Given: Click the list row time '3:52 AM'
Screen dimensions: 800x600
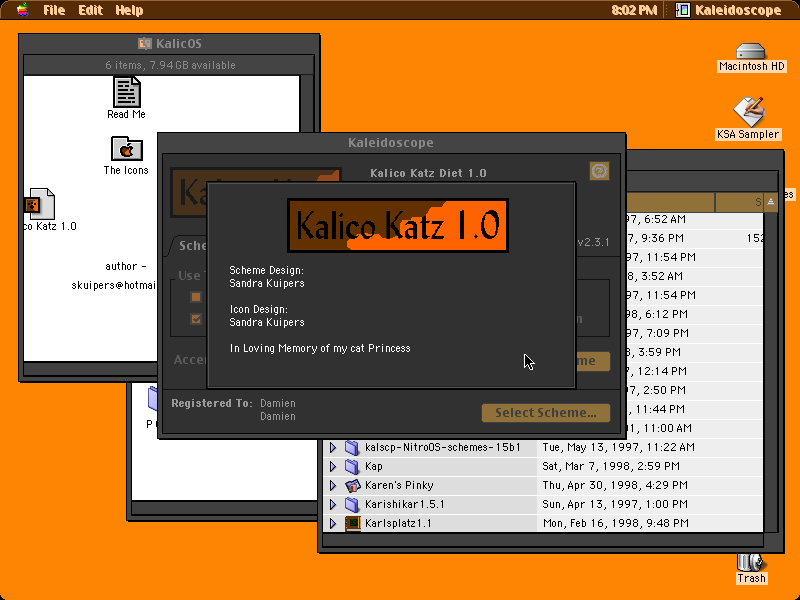Looking at the screenshot, I should 661,276.
